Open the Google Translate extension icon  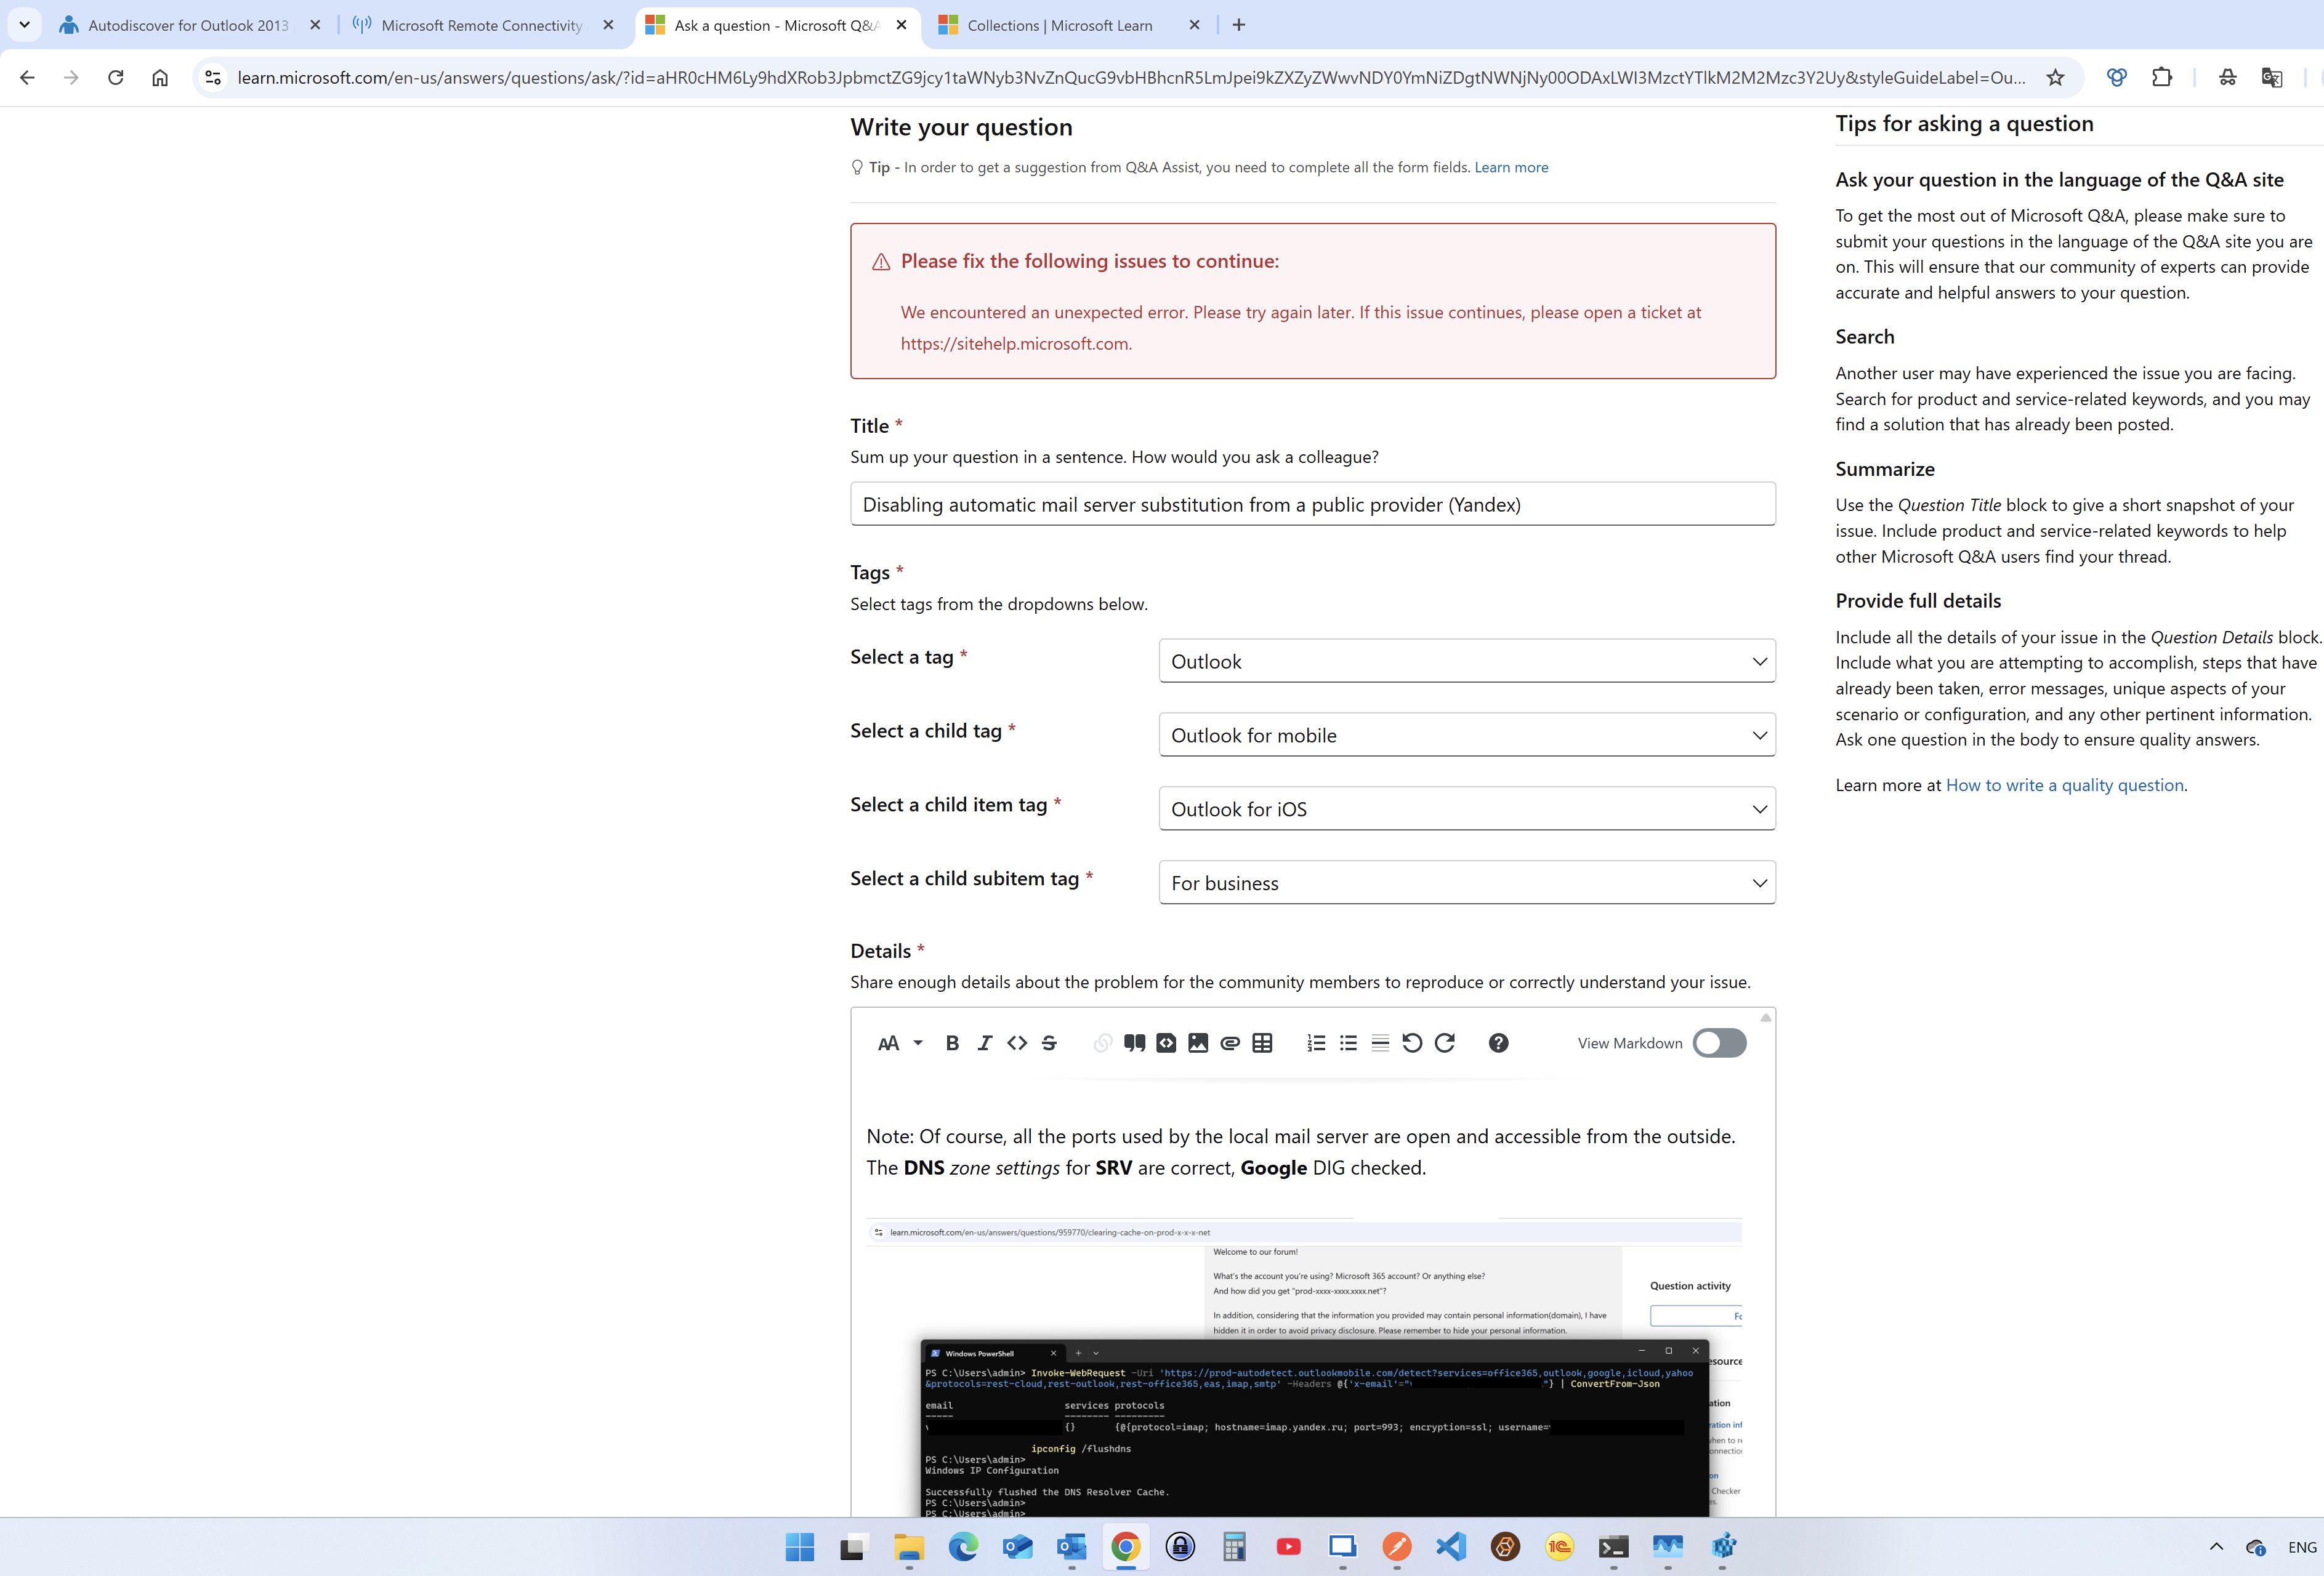pos(2271,77)
